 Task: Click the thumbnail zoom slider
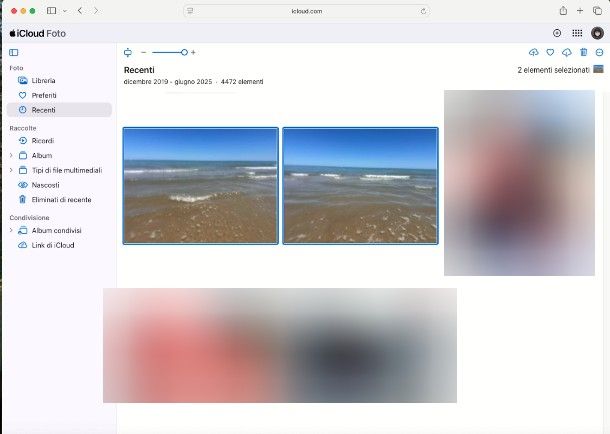[167, 52]
